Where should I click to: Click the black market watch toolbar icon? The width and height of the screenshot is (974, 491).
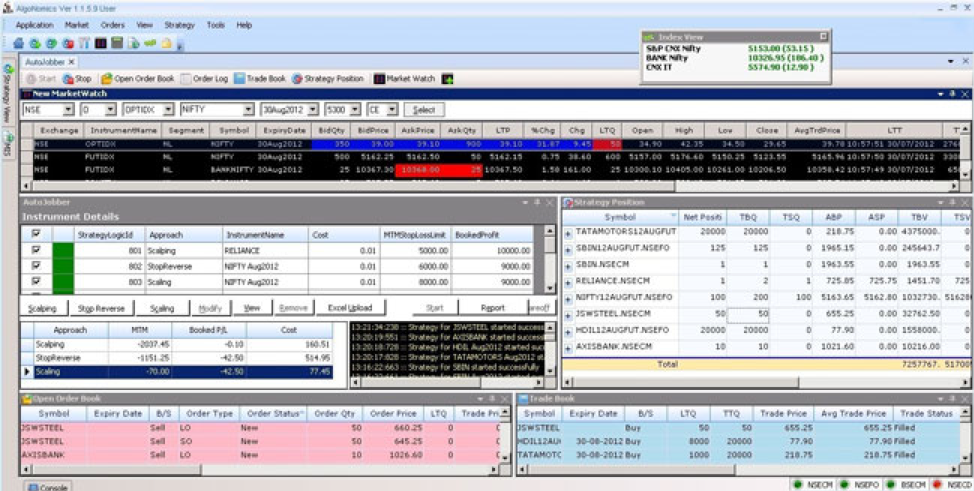point(101,44)
